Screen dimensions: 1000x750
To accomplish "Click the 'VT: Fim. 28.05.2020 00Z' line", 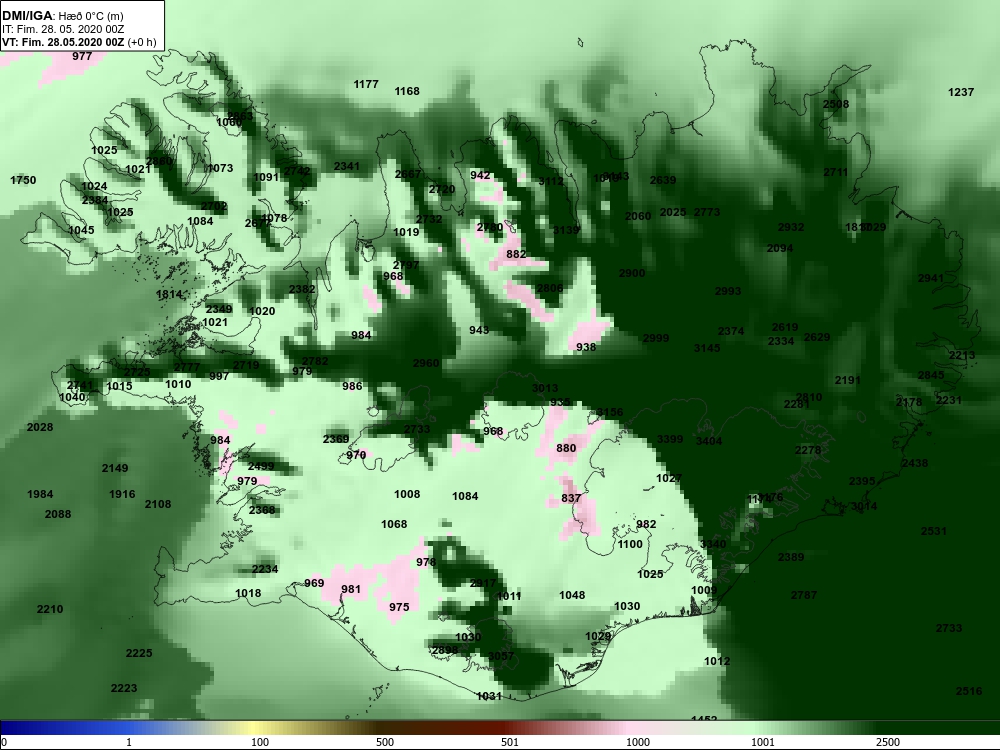I will pyautogui.click(x=63, y=43).
